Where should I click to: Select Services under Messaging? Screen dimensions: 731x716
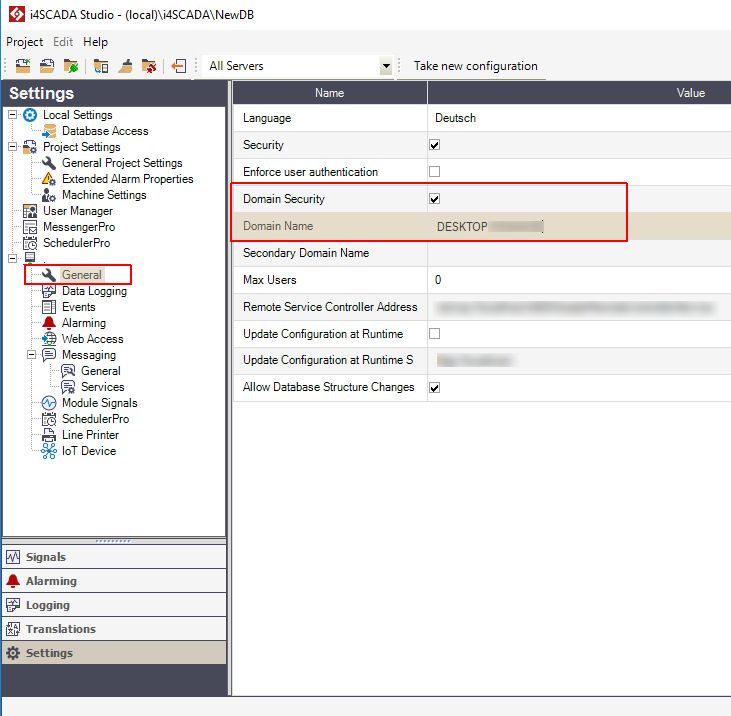[x=103, y=387]
